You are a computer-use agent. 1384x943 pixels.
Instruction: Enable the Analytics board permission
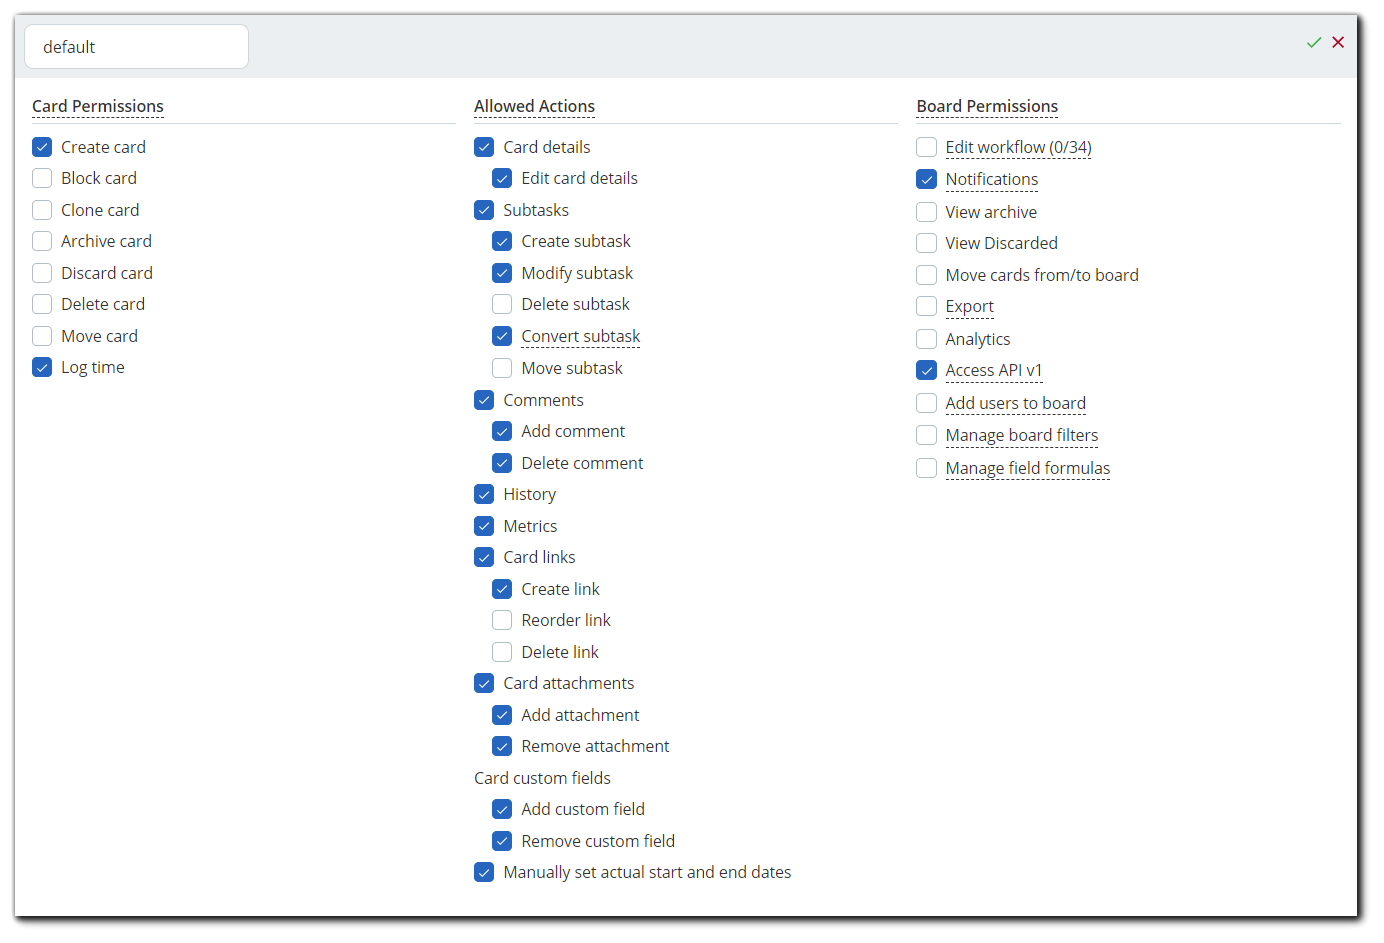927,339
